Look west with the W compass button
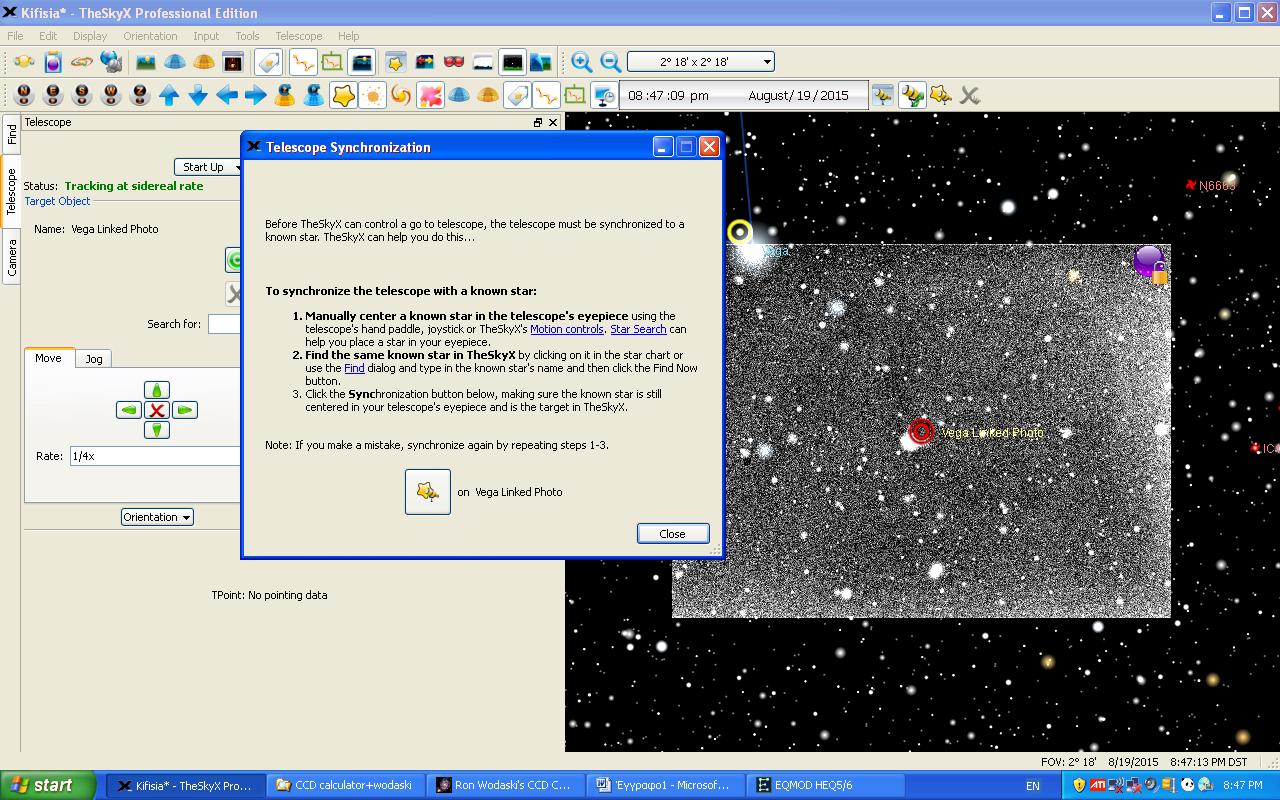The image size is (1280, 800). tap(111, 95)
